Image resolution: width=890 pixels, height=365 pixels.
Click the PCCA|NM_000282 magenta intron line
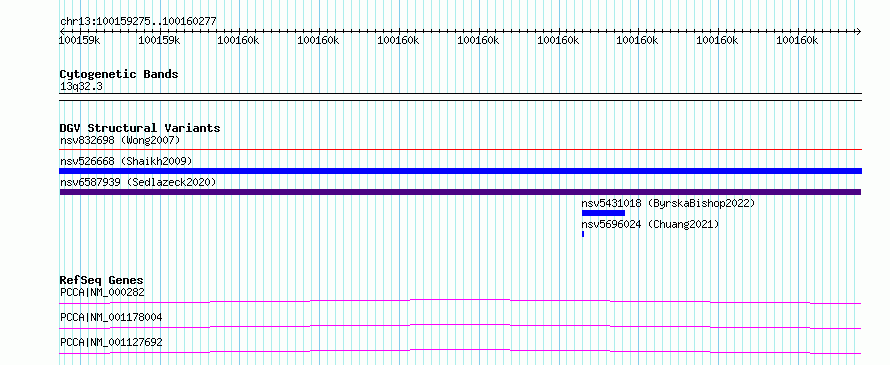[x=460, y=301]
